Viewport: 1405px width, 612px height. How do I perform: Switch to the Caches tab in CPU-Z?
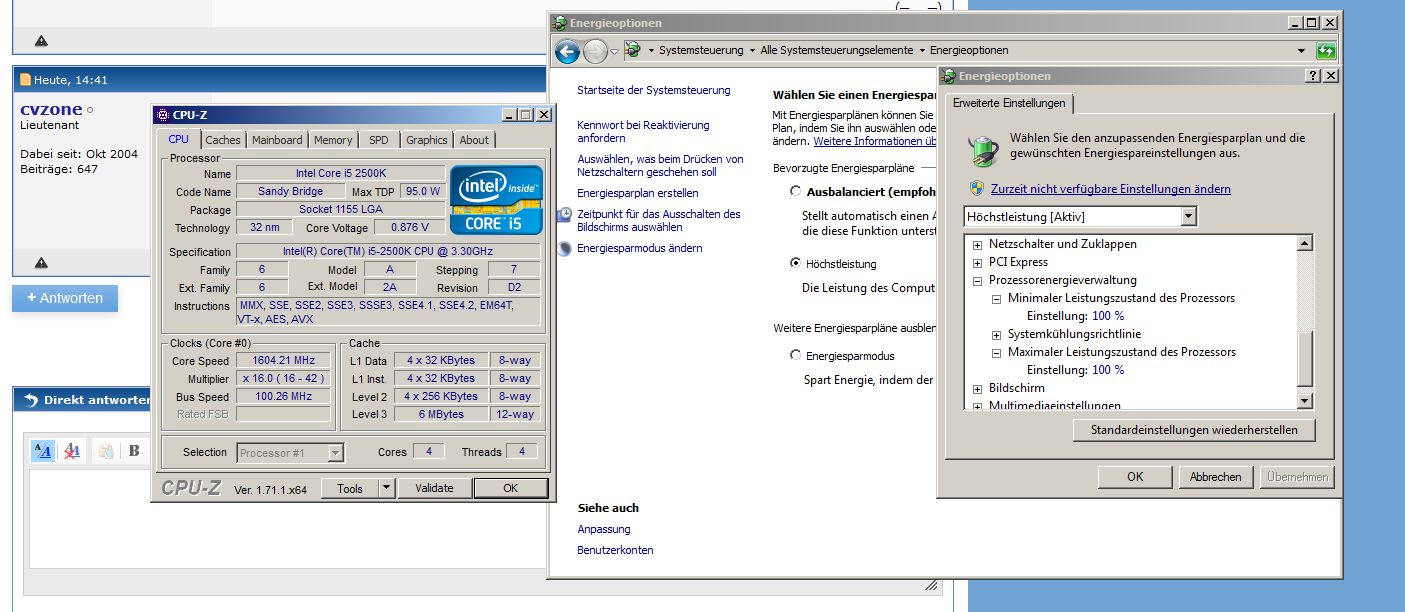point(223,140)
